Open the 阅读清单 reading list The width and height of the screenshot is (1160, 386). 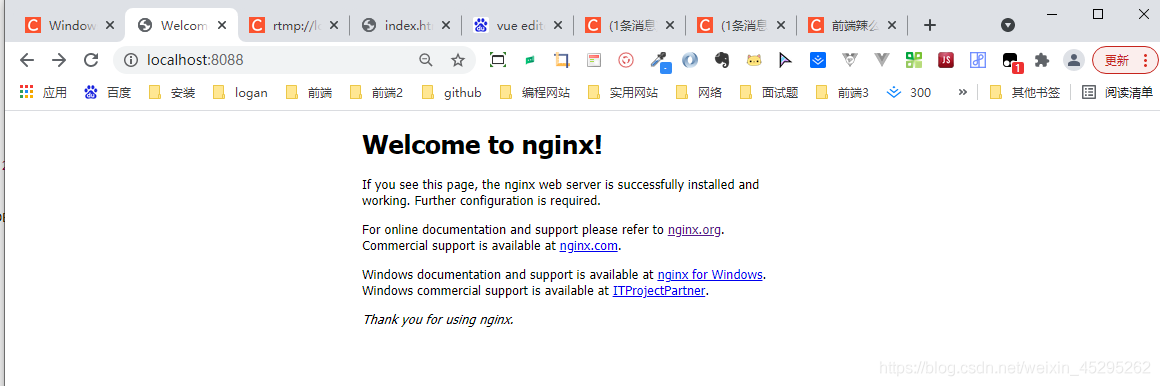pos(1117,92)
